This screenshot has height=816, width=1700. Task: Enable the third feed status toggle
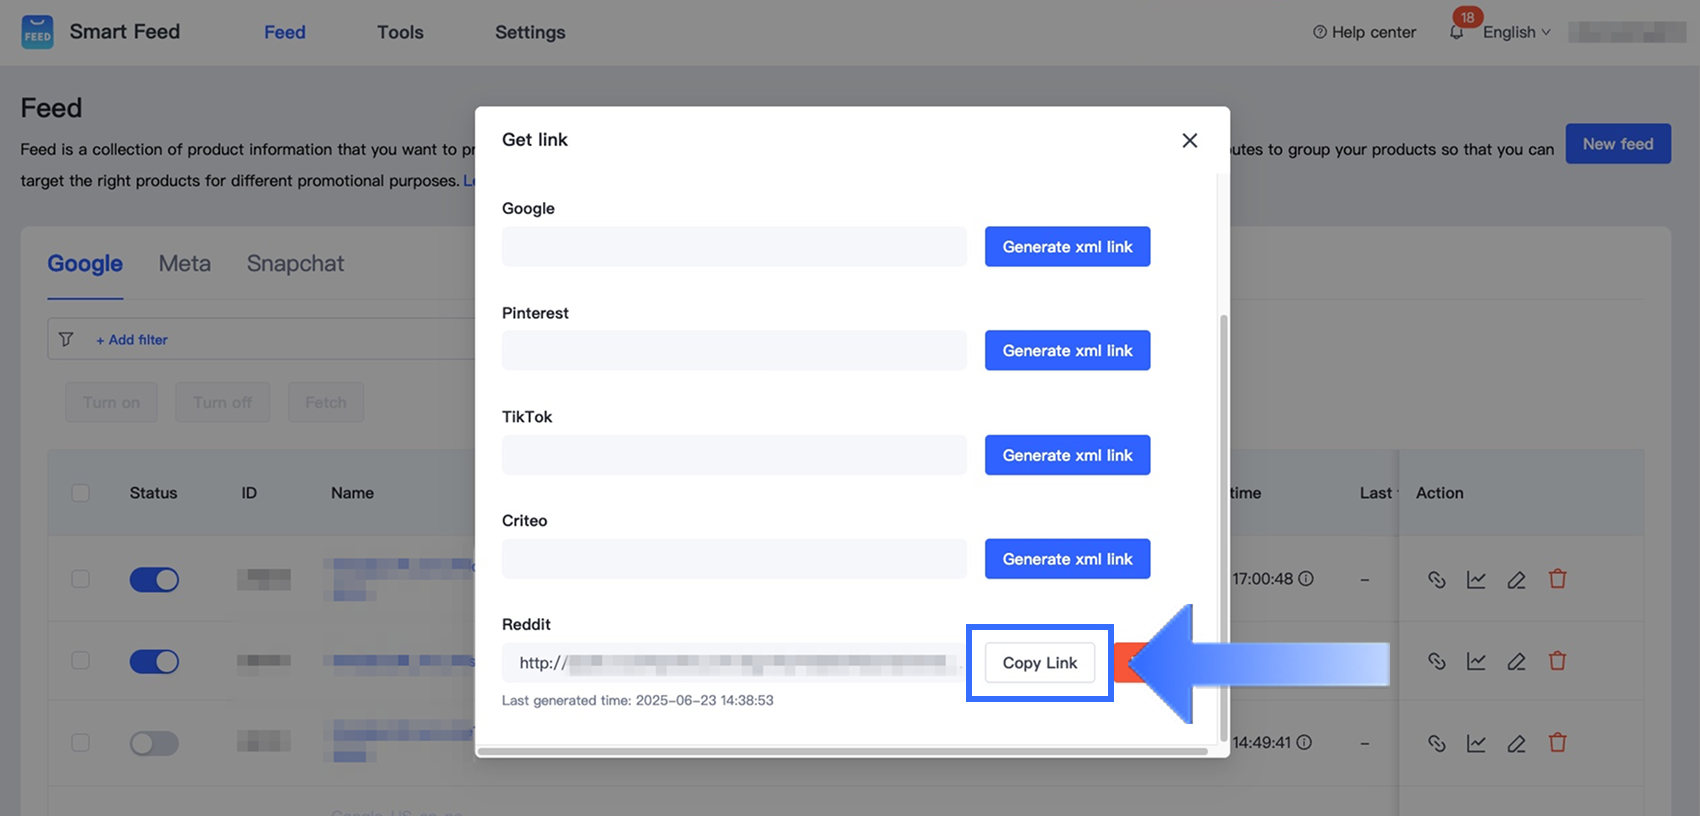pos(154,743)
